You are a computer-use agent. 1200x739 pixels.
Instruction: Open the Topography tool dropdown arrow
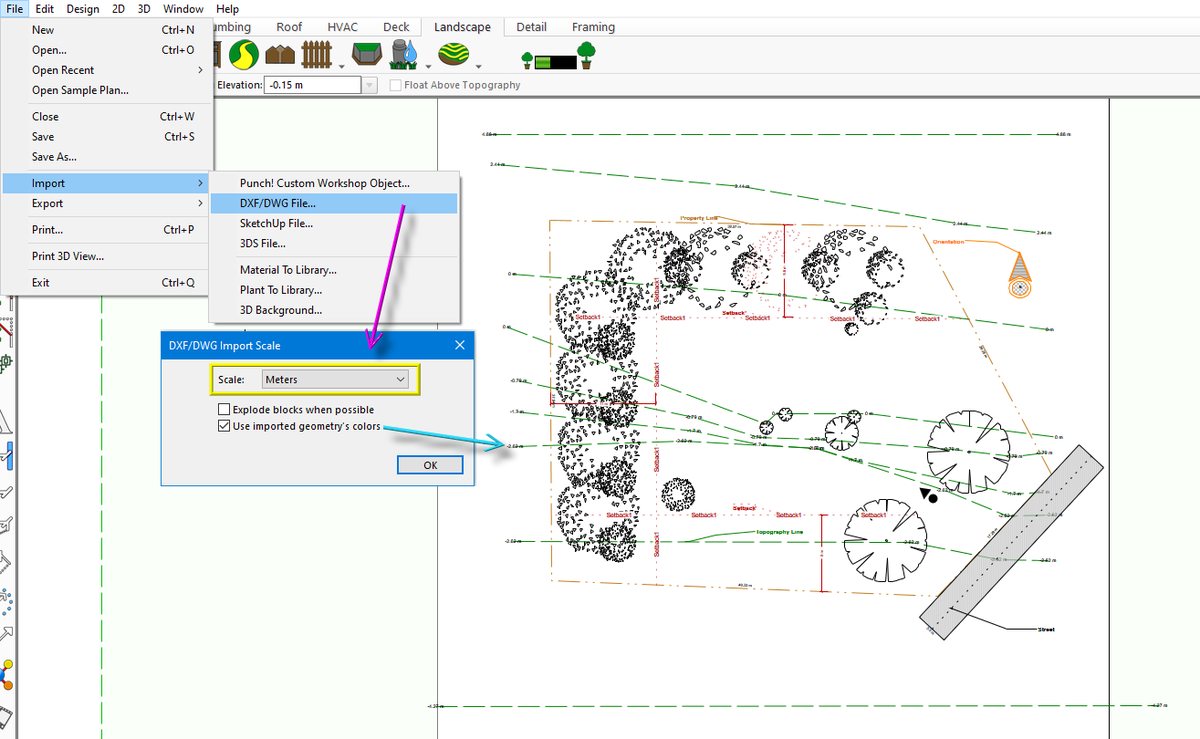click(479, 66)
